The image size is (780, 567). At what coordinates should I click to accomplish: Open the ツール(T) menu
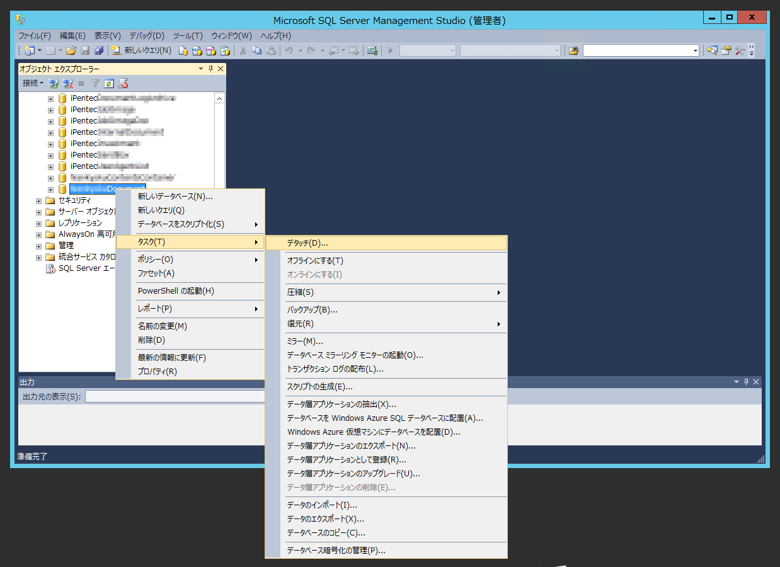pos(188,36)
